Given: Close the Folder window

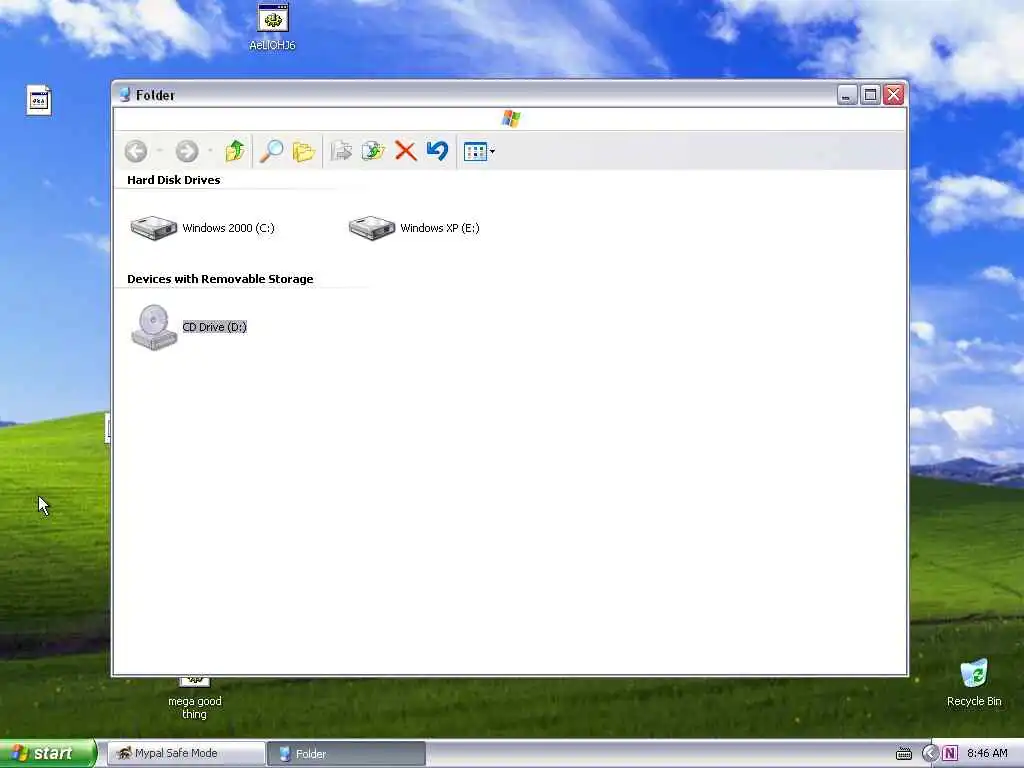Looking at the screenshot, I should (x=893, y=95).
